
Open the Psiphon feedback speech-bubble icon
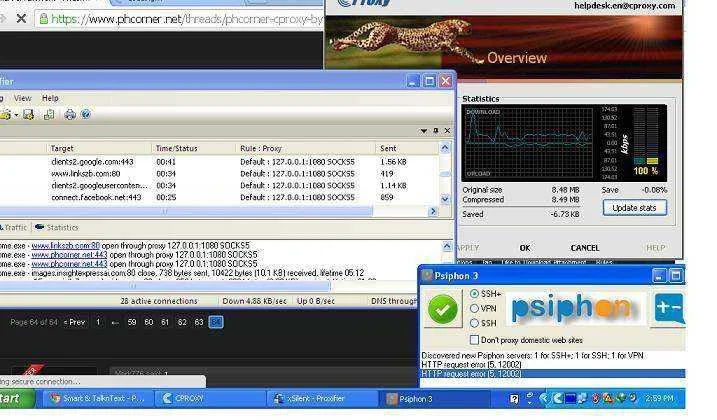(x=669, y=309)
